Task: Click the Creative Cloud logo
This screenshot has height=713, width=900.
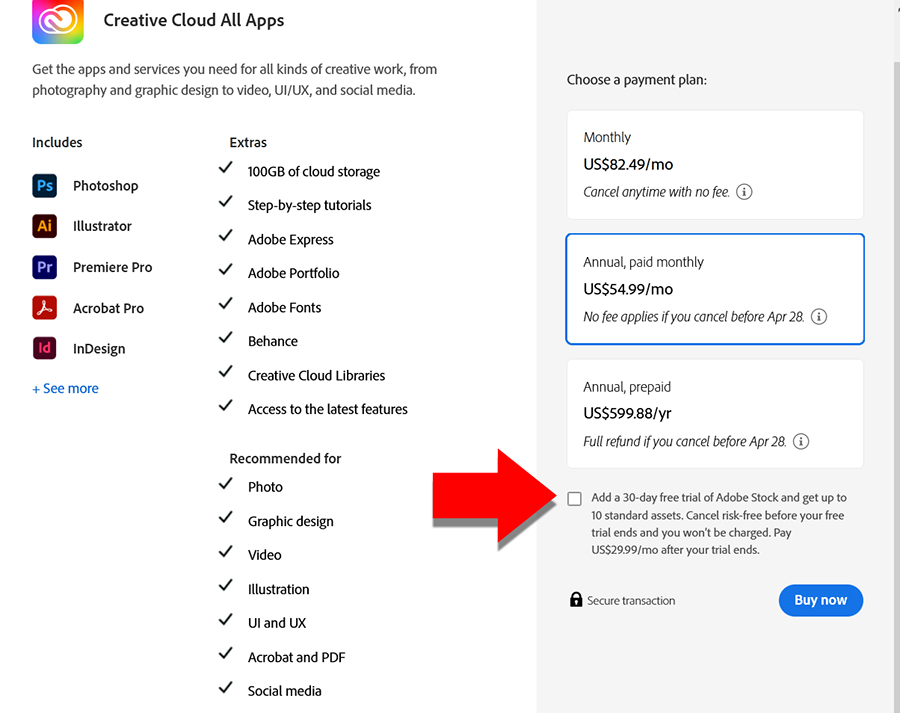Action: 57,24
